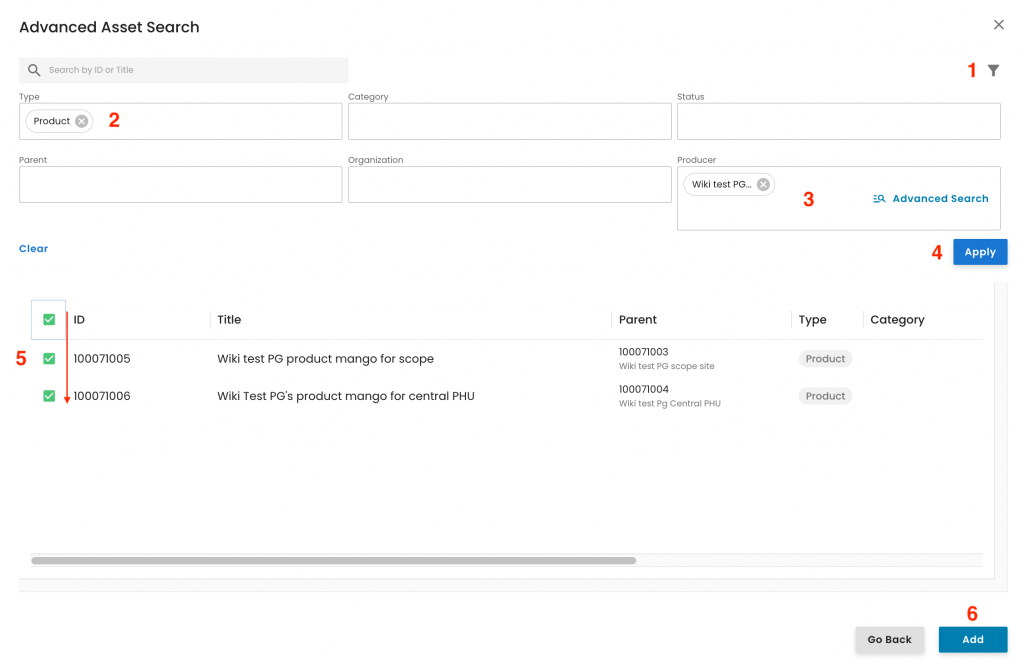The image size is (1024, 669).
Task: Remove the Wiki test PG producer chip
Action: (763, 184)
